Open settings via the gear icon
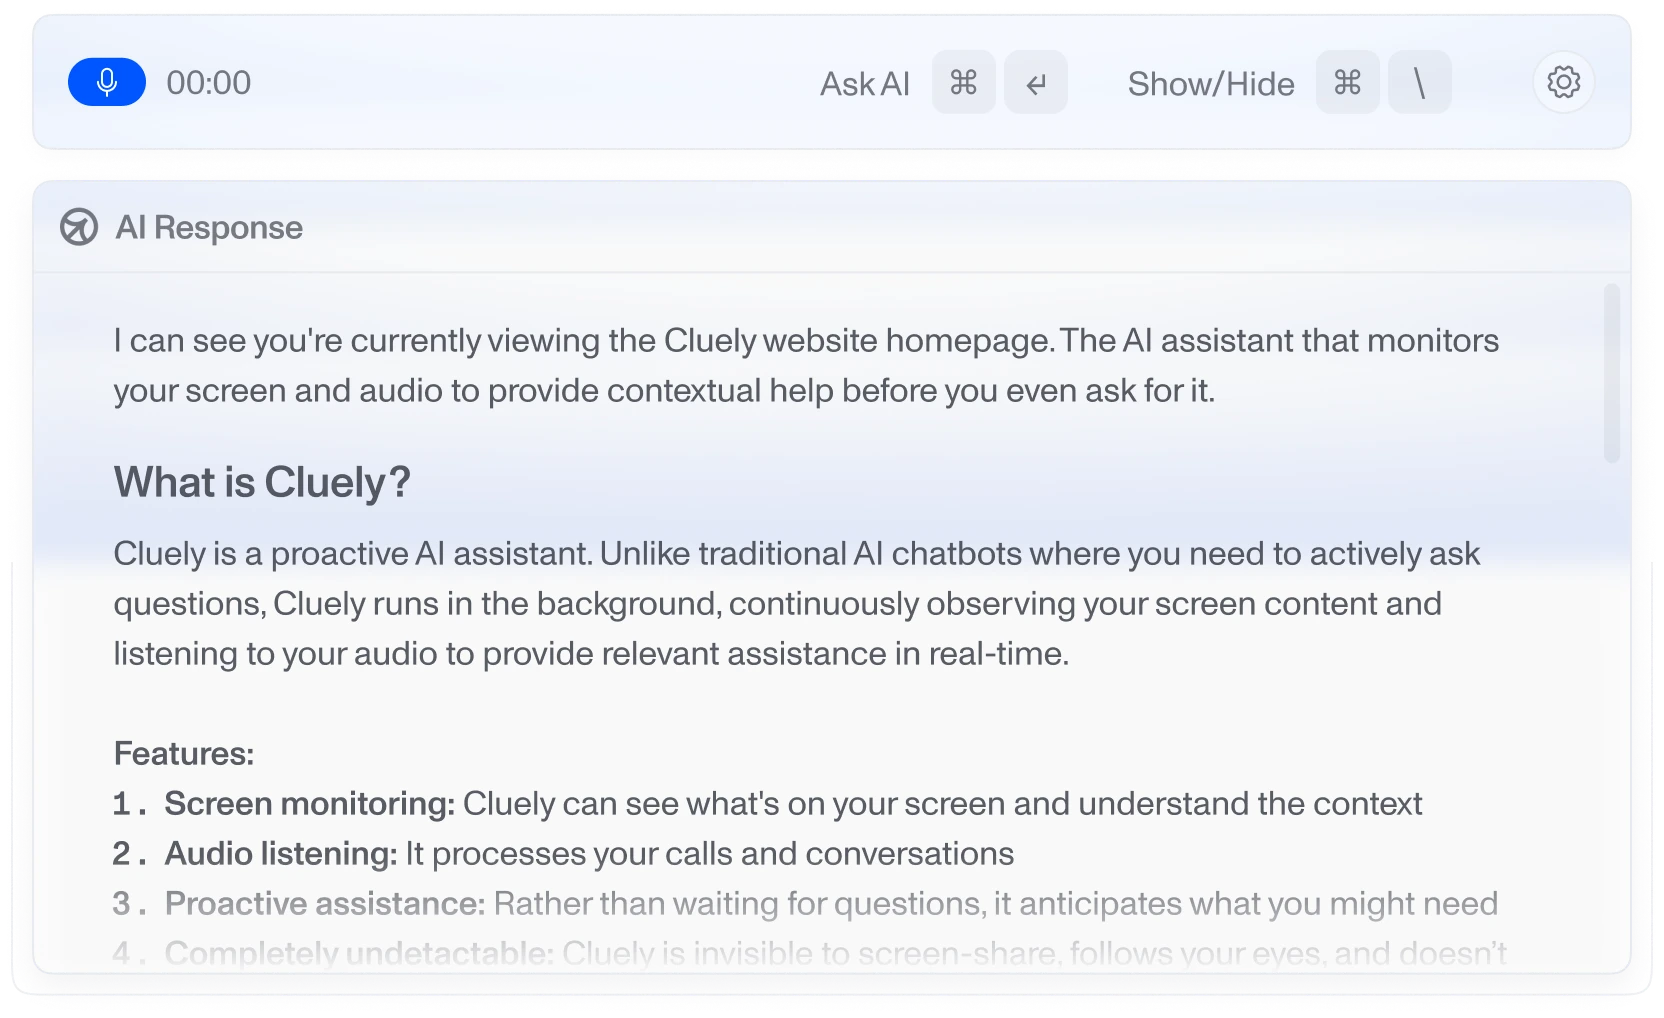This screenshot has width=1664, height=1018. (1563, 82)
